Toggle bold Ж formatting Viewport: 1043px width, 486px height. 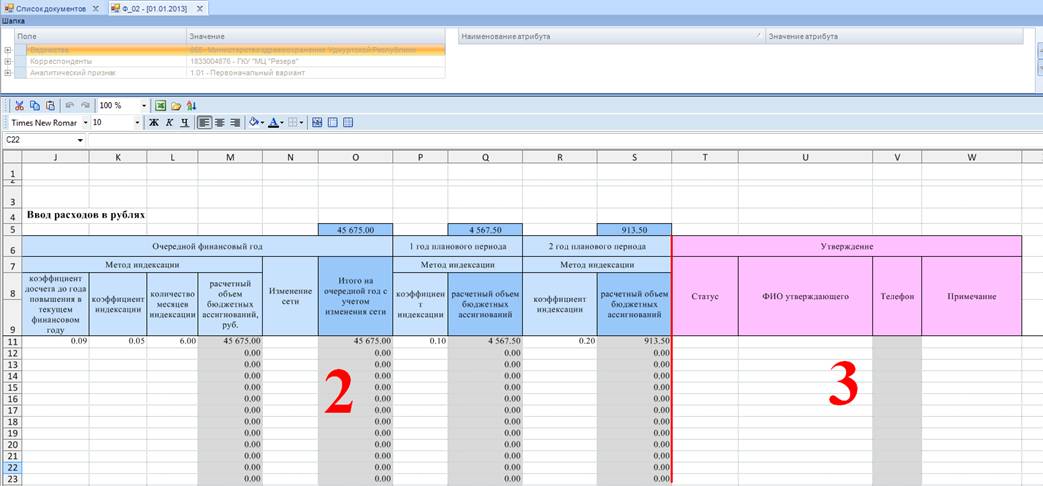[154, 122]
